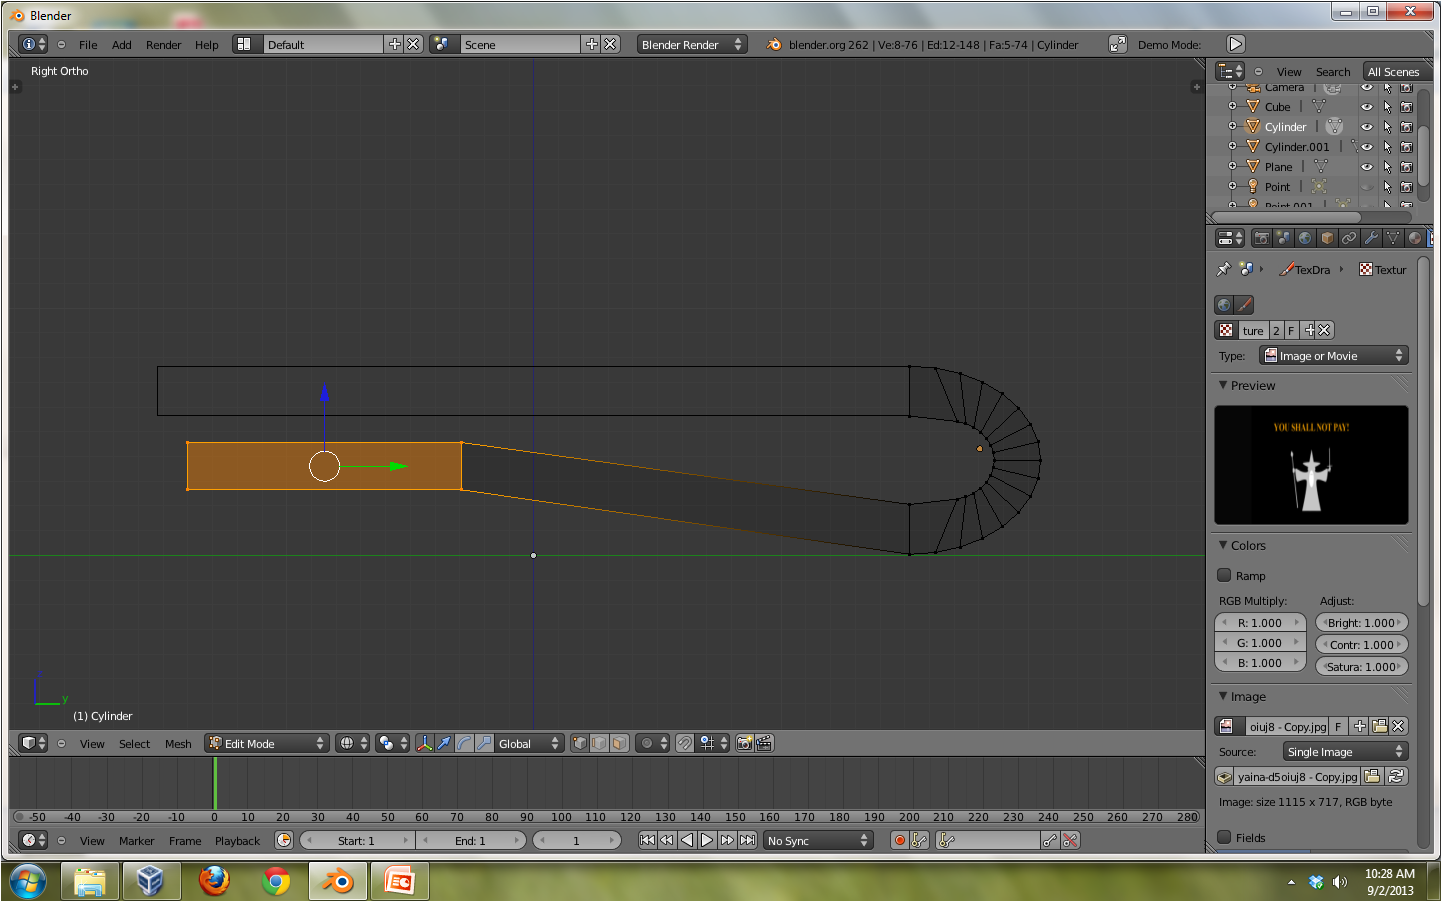Activate the translate manipulator arrow icon
The height and width of the screenshot is (902, 1442).
[444, 743]
